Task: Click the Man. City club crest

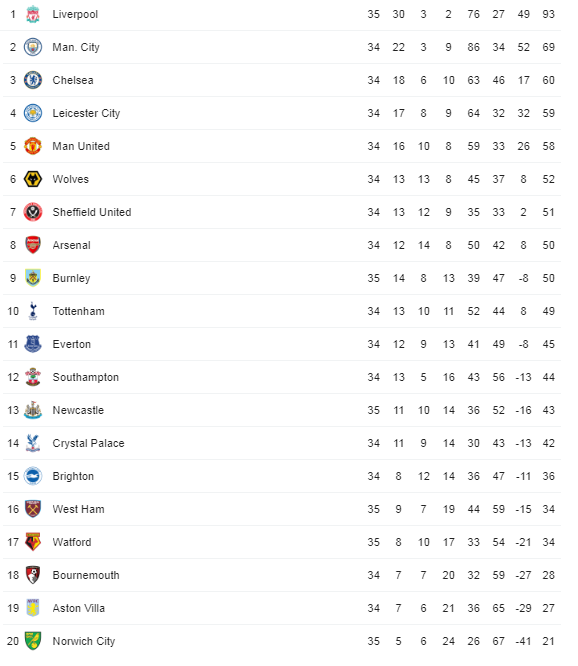Action: [x=33, y=47]
